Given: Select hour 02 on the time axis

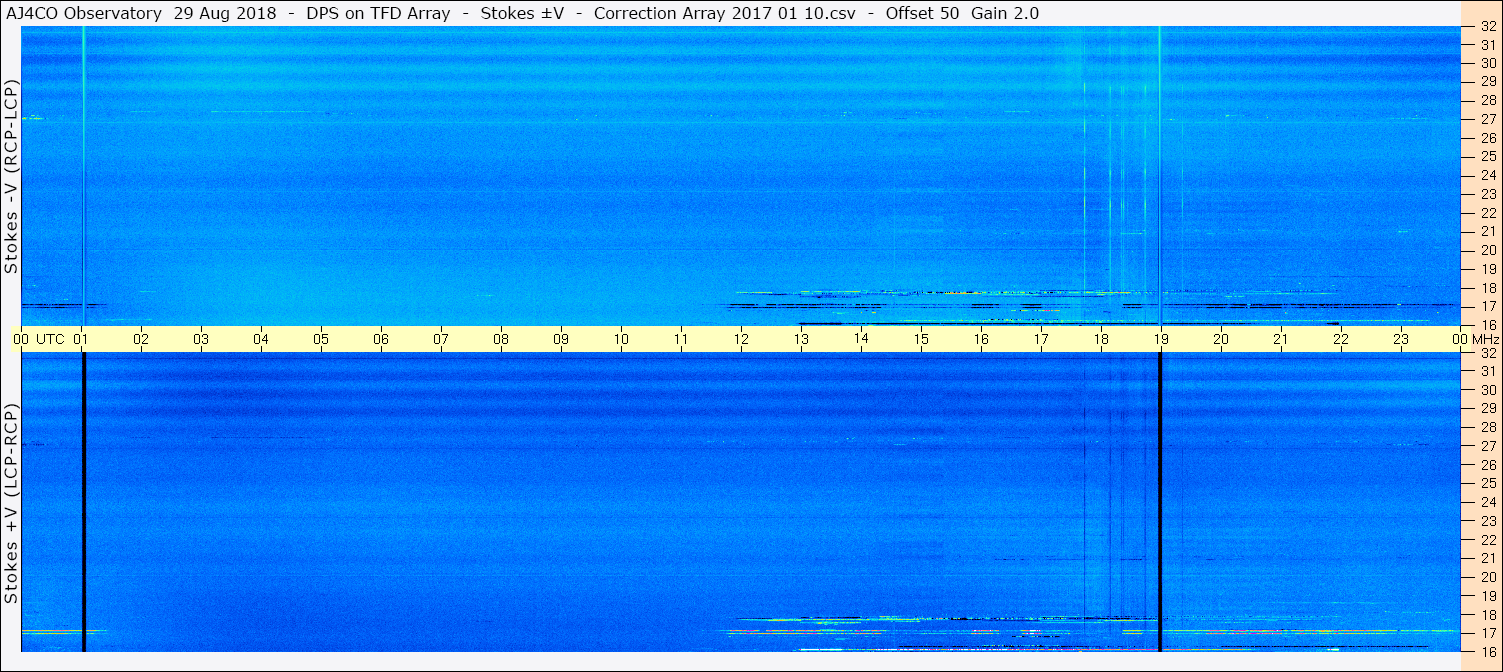Looking at the screenshot, I should pos(142,339).
